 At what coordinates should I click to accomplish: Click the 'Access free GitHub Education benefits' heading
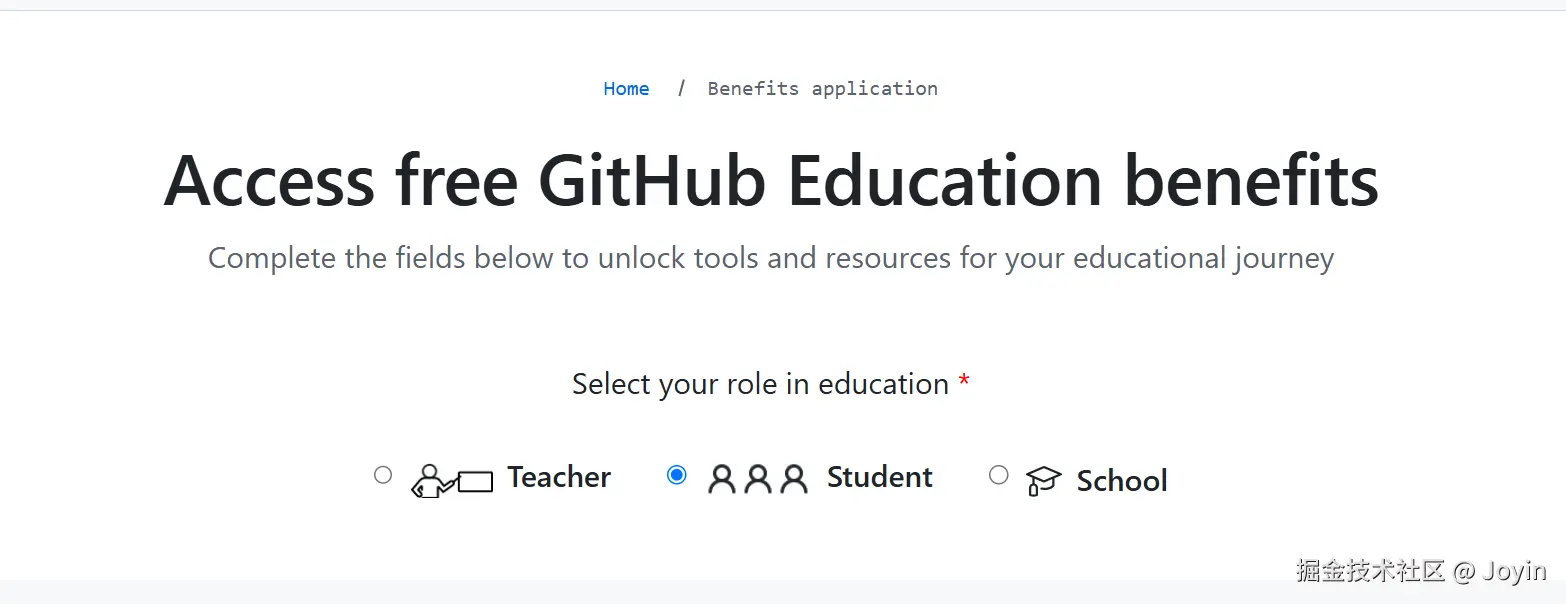(771, 181)
